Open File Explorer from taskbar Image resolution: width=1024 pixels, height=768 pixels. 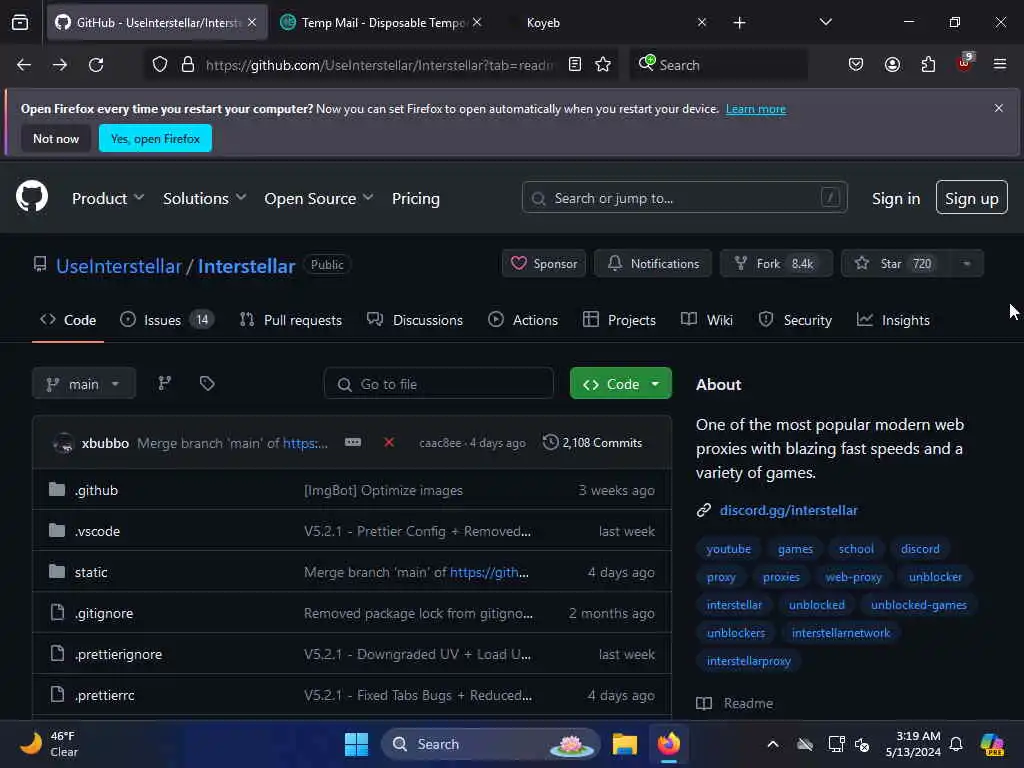click(624, 744)
